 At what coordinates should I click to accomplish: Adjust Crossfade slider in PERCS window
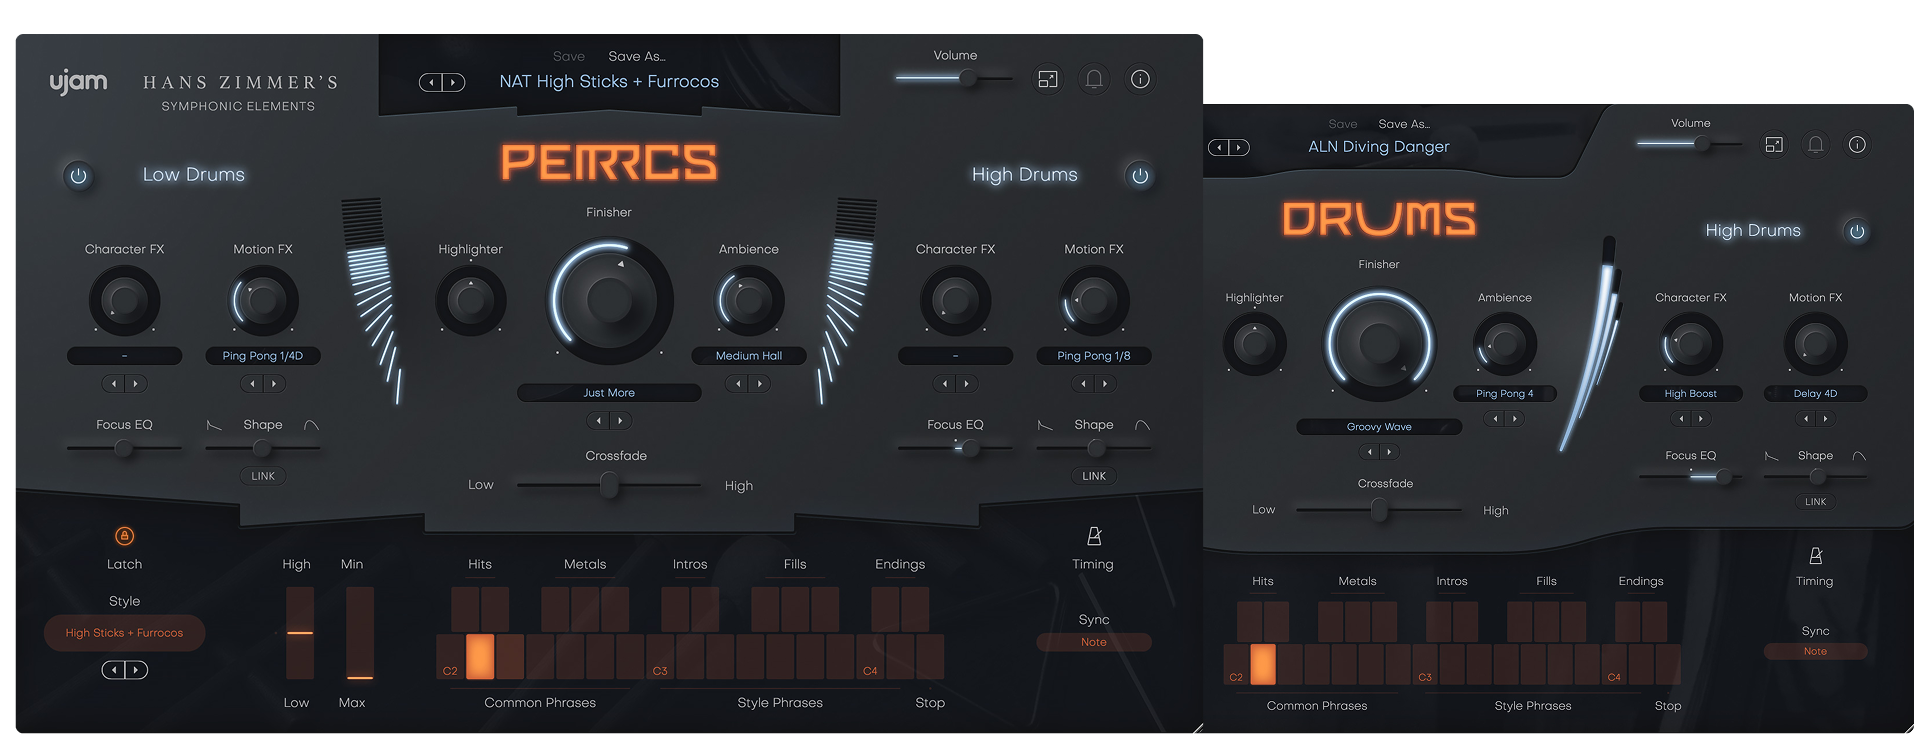[x=609, y=485]
